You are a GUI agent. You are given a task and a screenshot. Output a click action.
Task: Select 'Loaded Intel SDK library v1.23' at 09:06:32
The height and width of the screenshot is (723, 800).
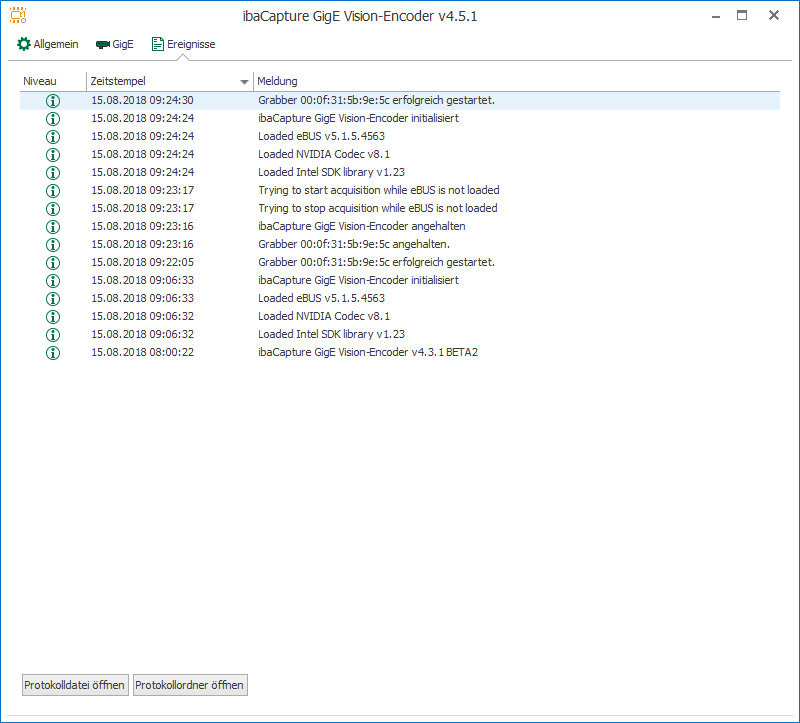point(332,334)
